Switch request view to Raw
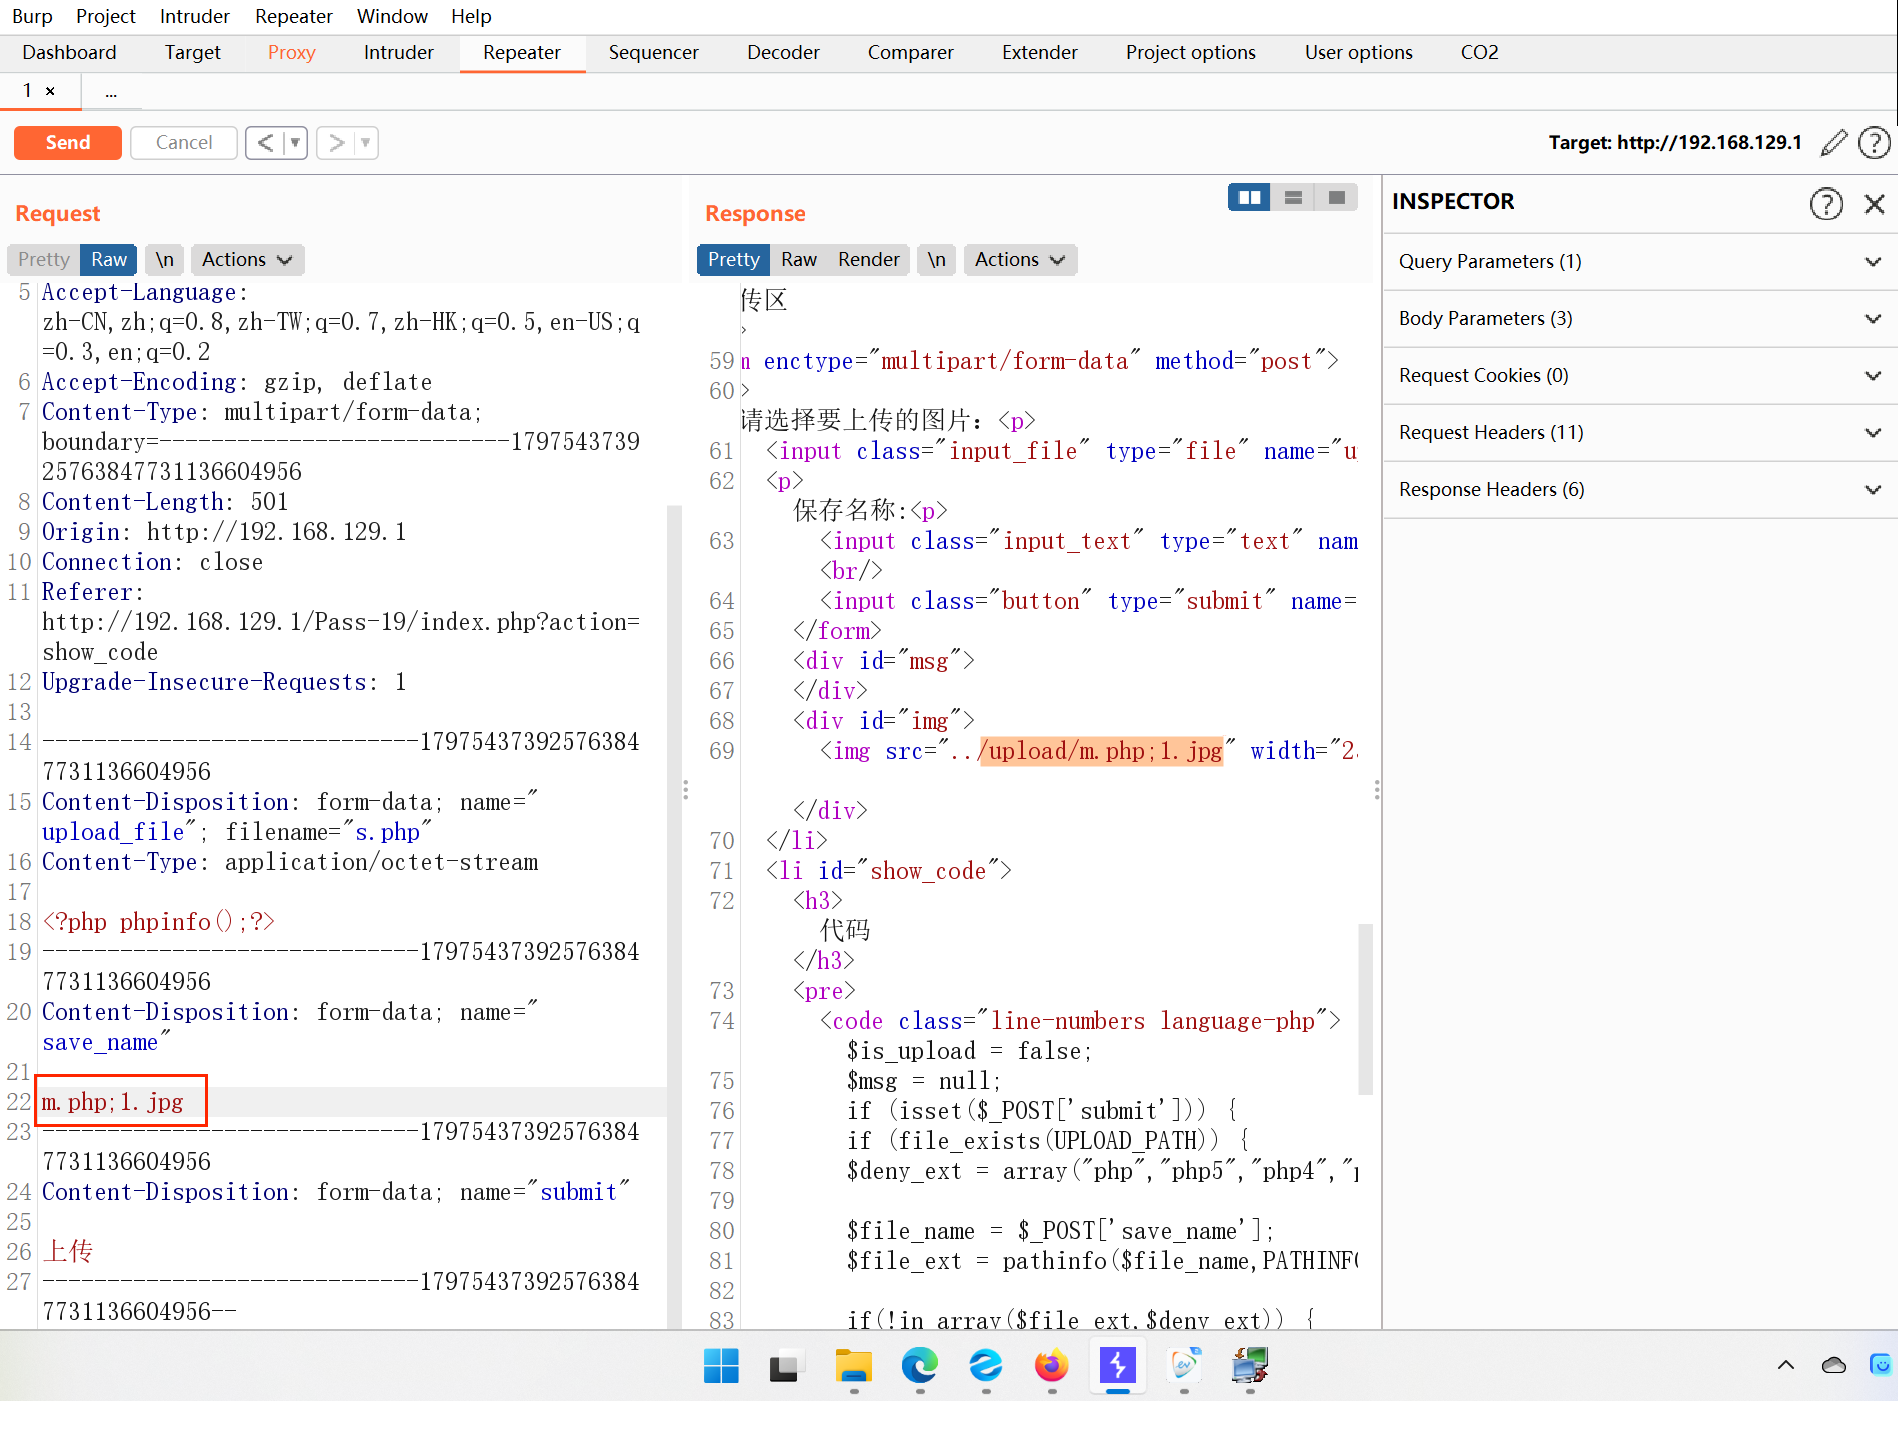This screenshot has height=1444, width=1898. click(109, 260)
